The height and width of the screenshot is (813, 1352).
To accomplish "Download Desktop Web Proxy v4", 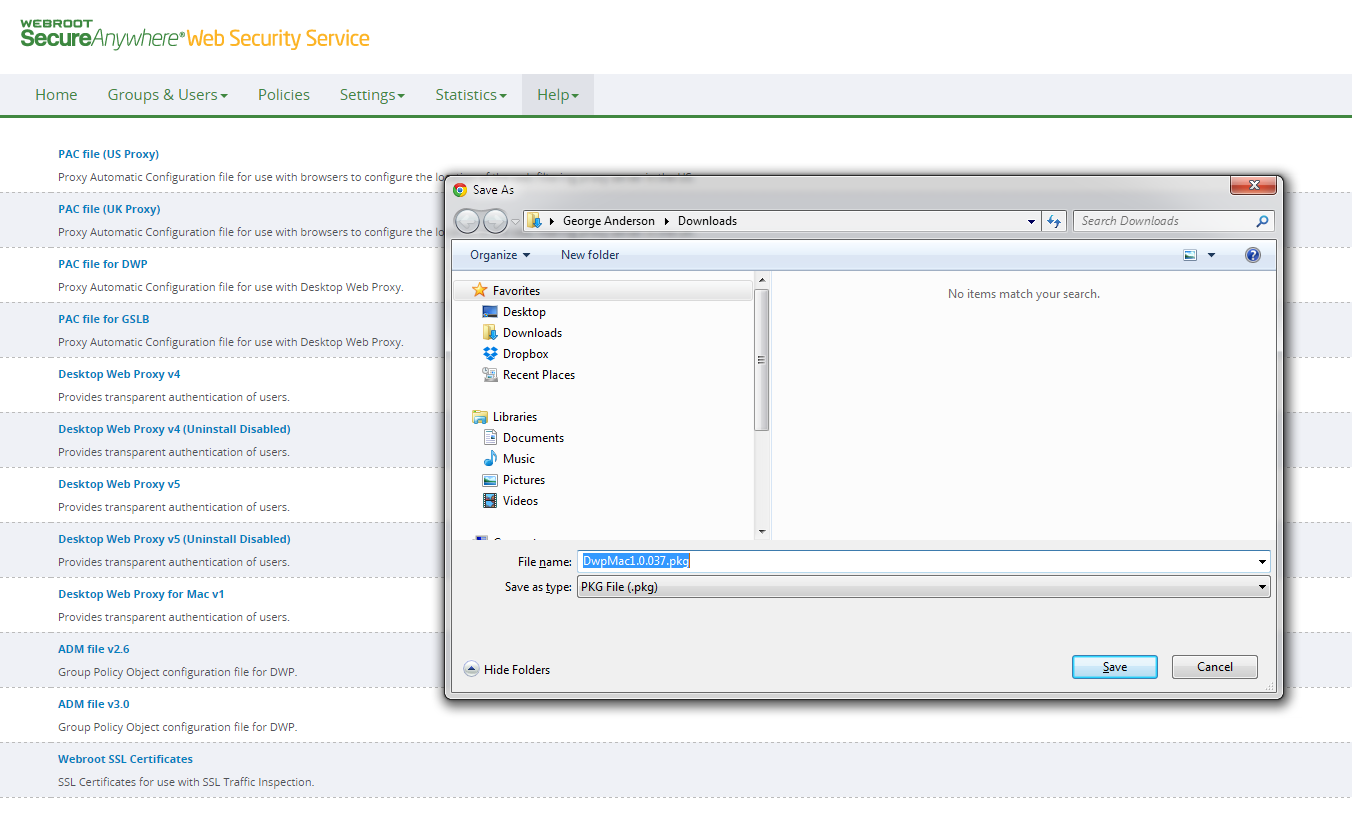I will pos(119,374).
